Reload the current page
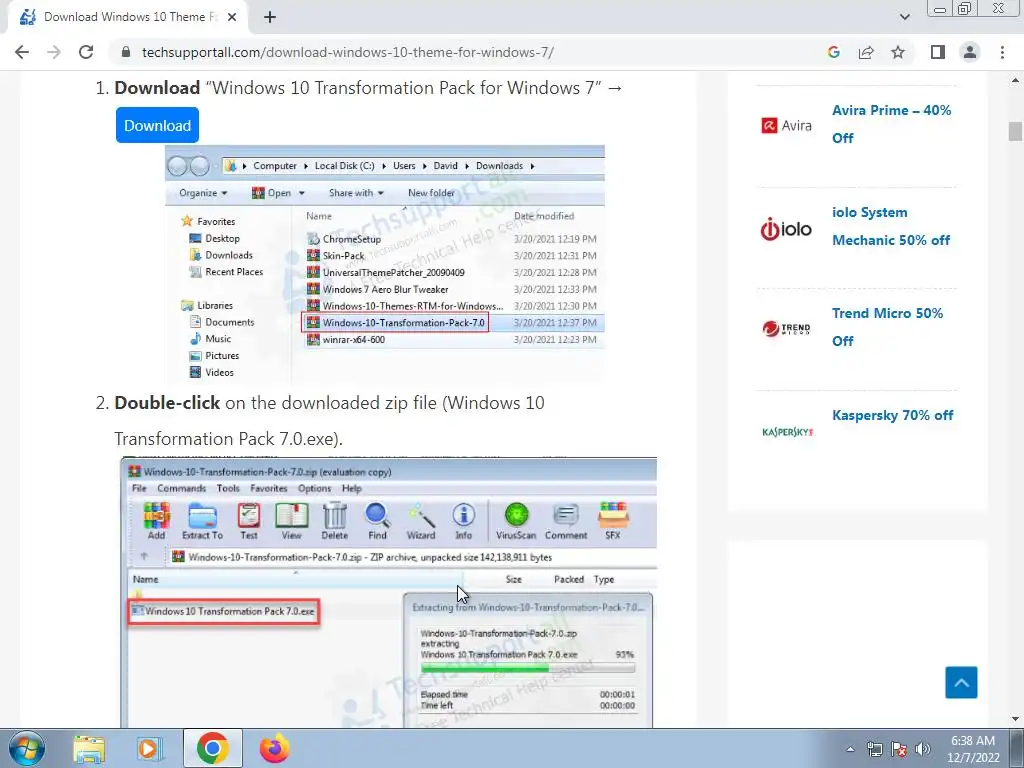This screenshot has height=768, width=1024. 86,52
